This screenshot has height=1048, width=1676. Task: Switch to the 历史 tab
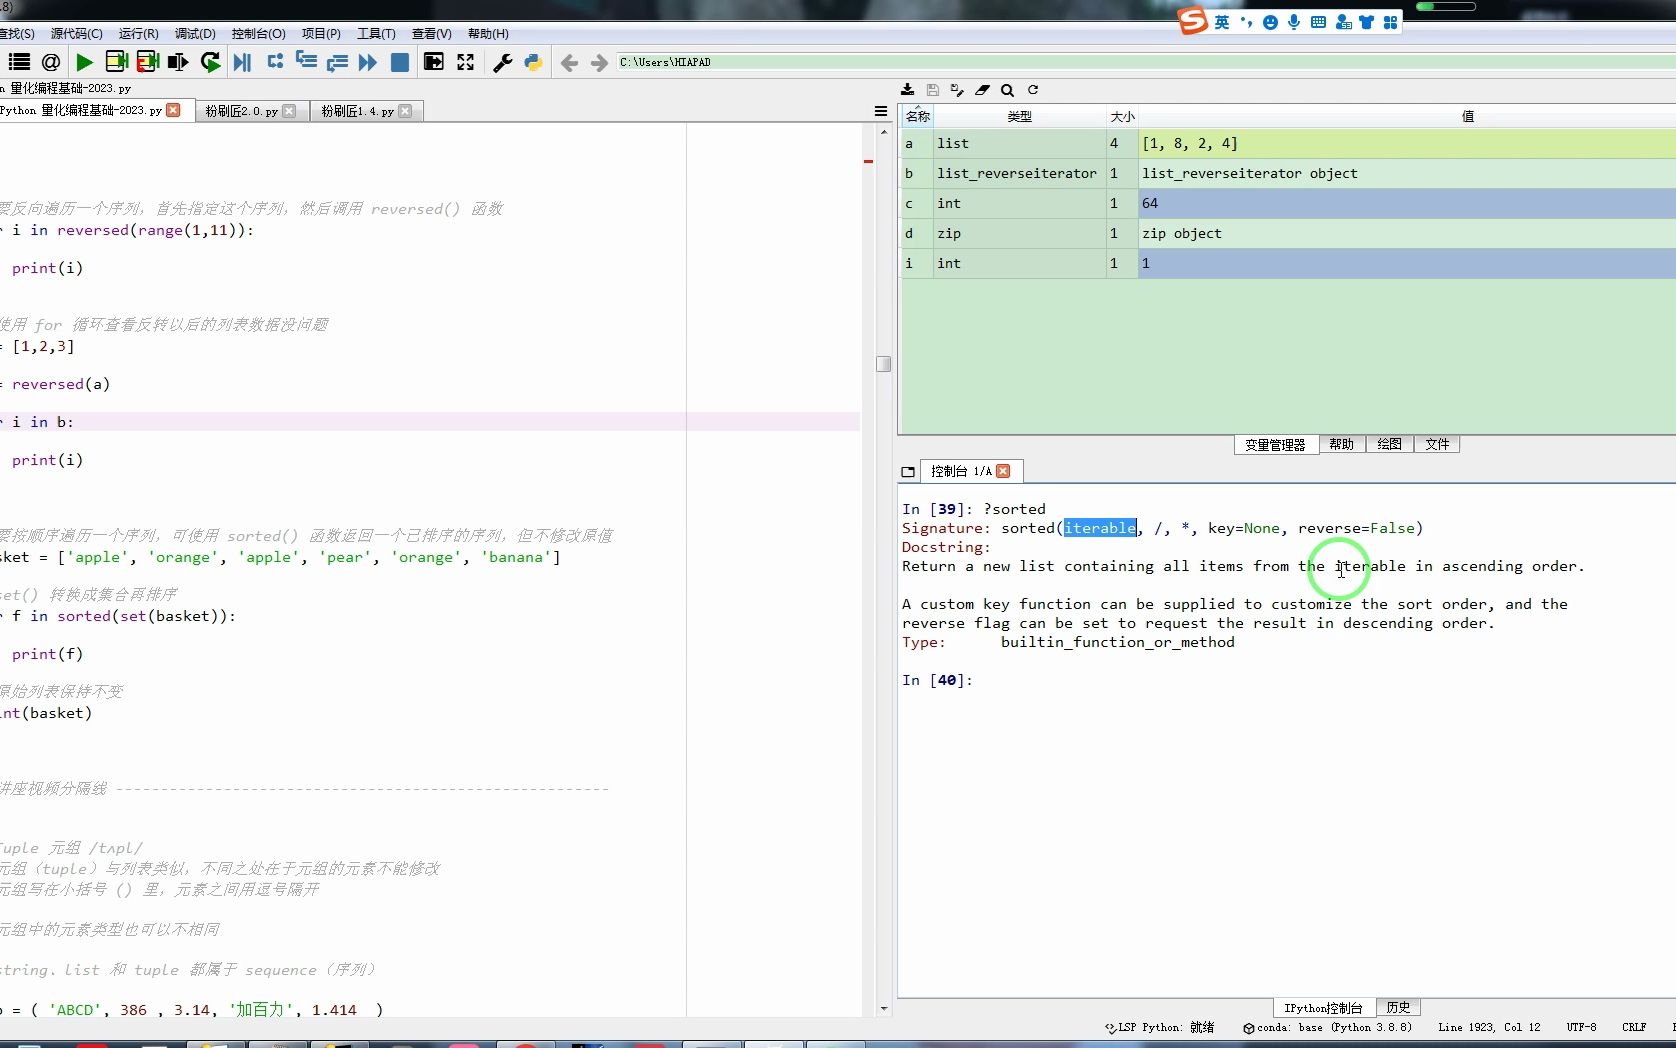[1398, 1007]
